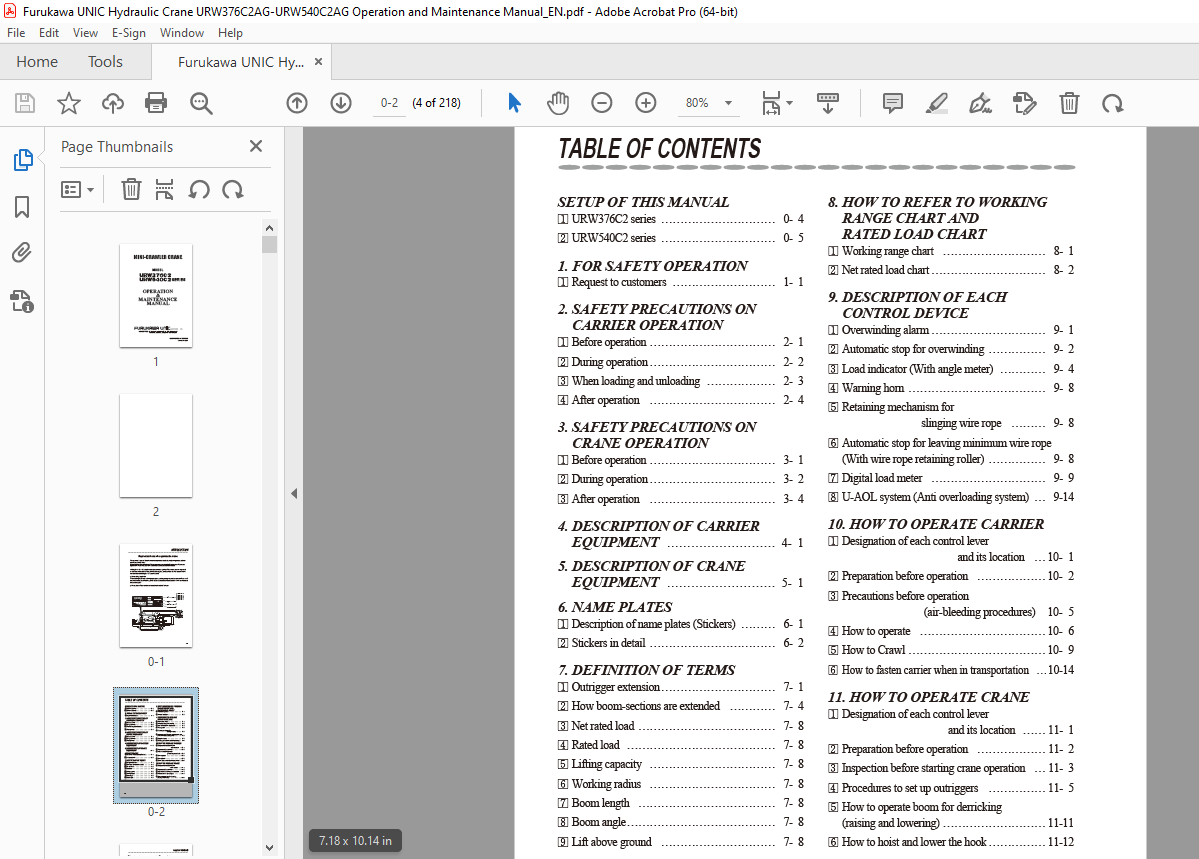The image size is (1199, 859).
Task: Collapse the left navigation pane arrow
Action: 294,493
